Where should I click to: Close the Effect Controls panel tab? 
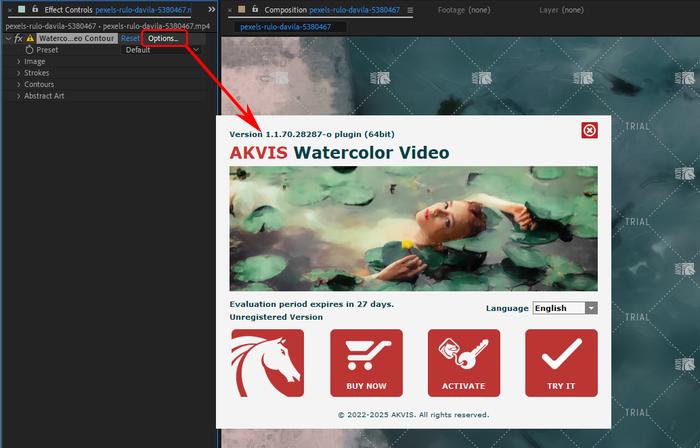tap(10, 10)
